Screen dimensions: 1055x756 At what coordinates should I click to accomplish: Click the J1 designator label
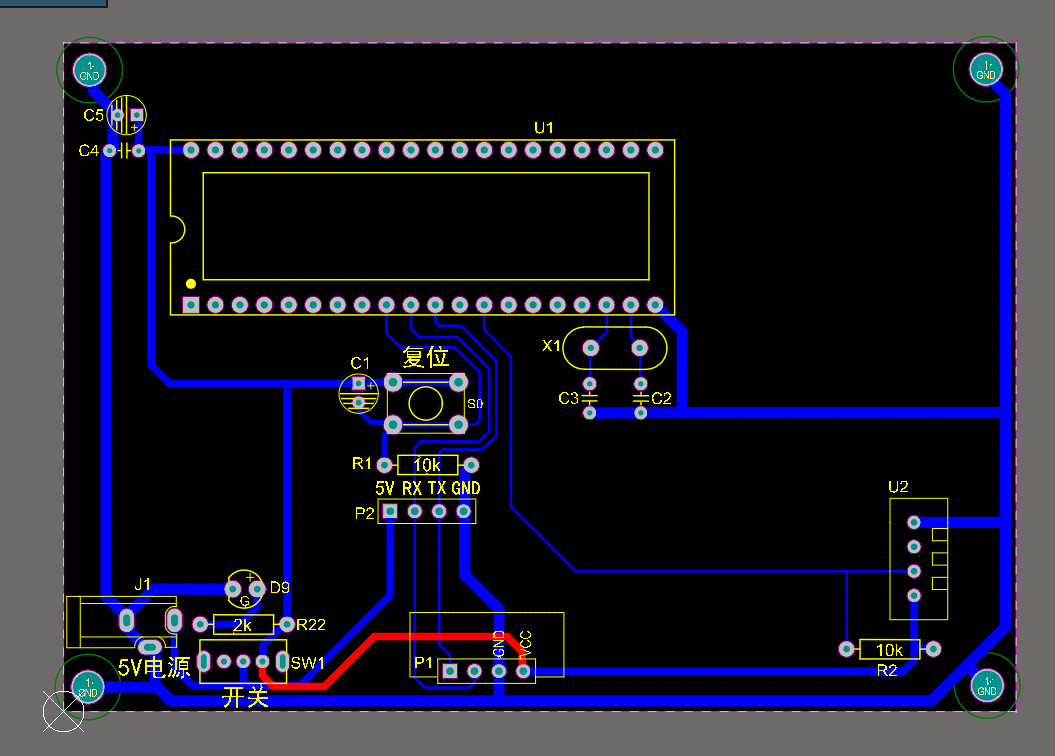142,584
